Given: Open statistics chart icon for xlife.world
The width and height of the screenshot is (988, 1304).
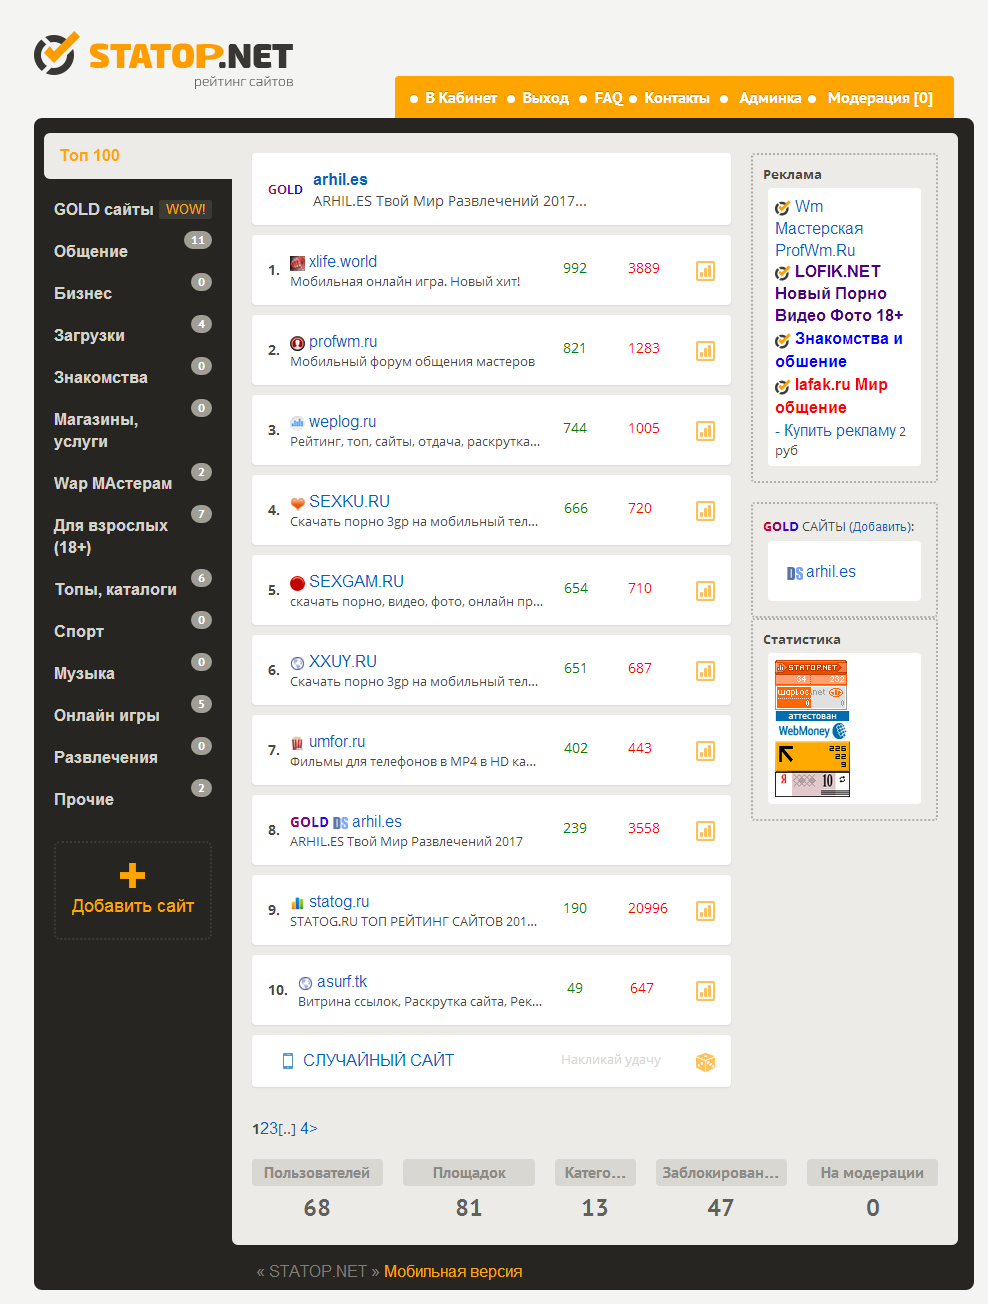Looking at the screenshot, I should click(705, 271).
